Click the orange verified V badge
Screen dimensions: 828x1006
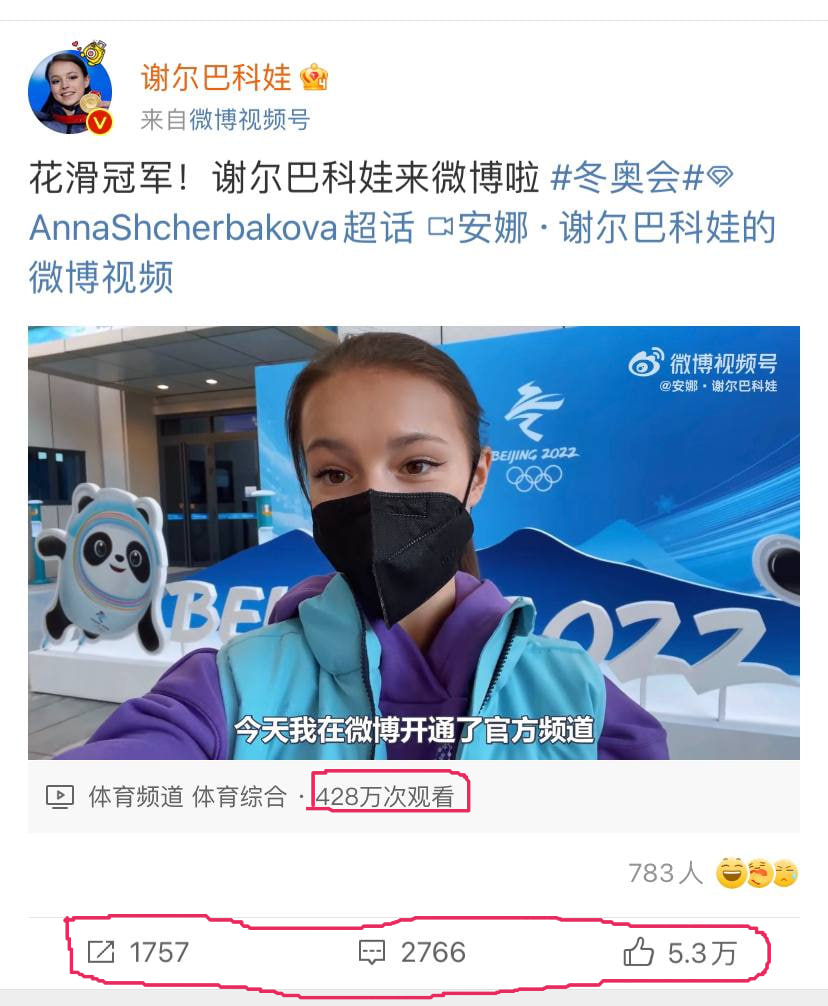[x=99, y=122]
